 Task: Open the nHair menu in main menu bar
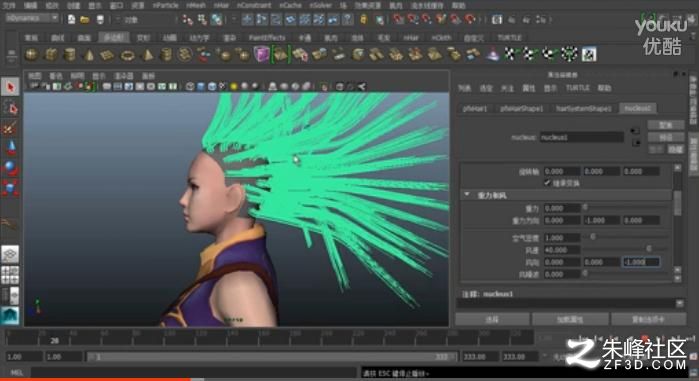221,6
